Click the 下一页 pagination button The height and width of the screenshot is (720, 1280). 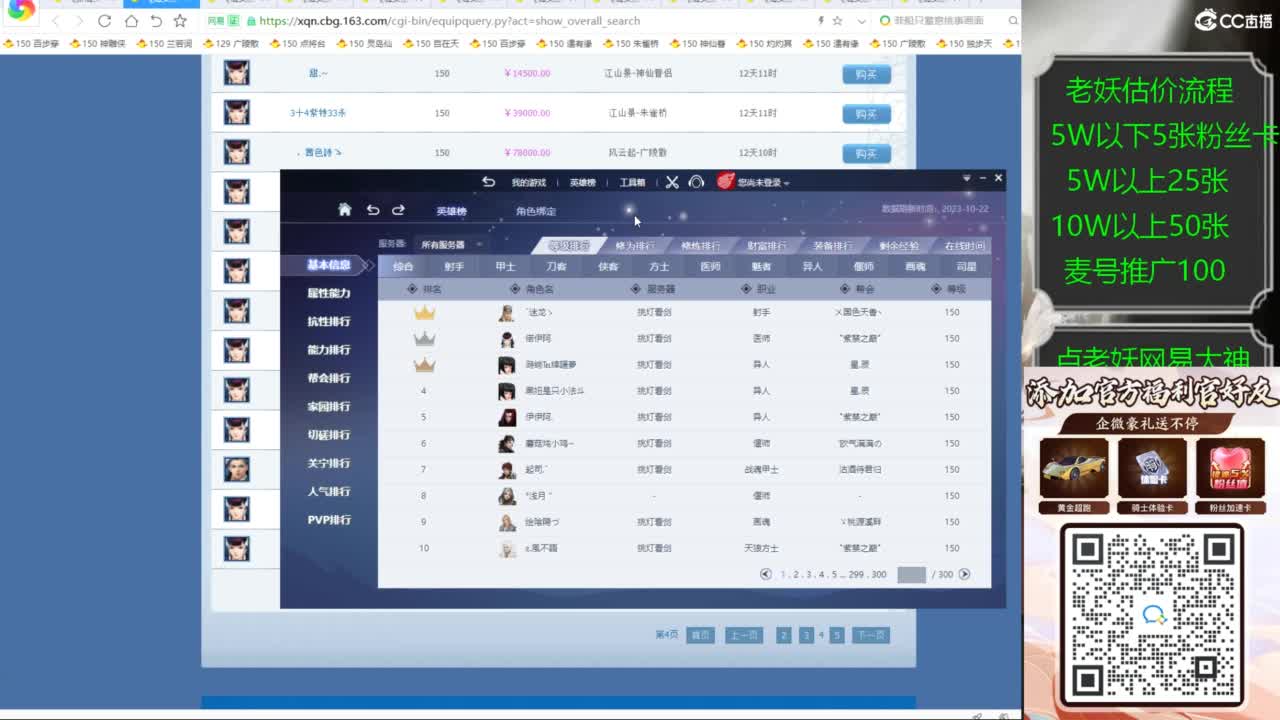(870, 635)
